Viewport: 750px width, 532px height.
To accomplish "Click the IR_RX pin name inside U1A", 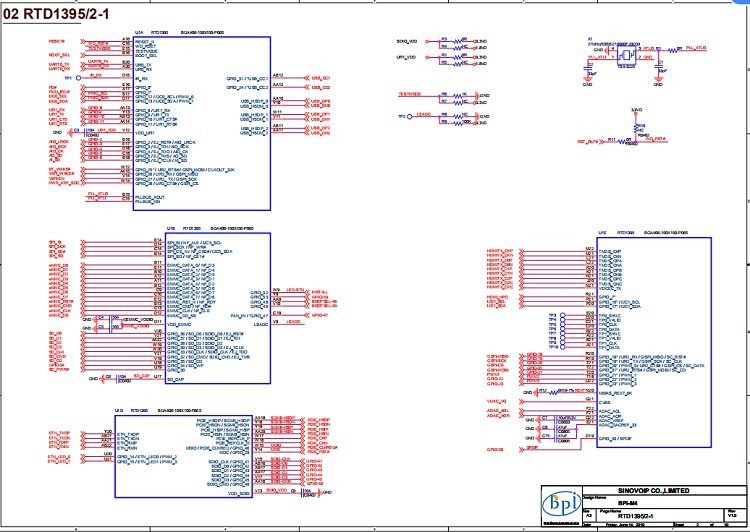I will coord(141,78).
